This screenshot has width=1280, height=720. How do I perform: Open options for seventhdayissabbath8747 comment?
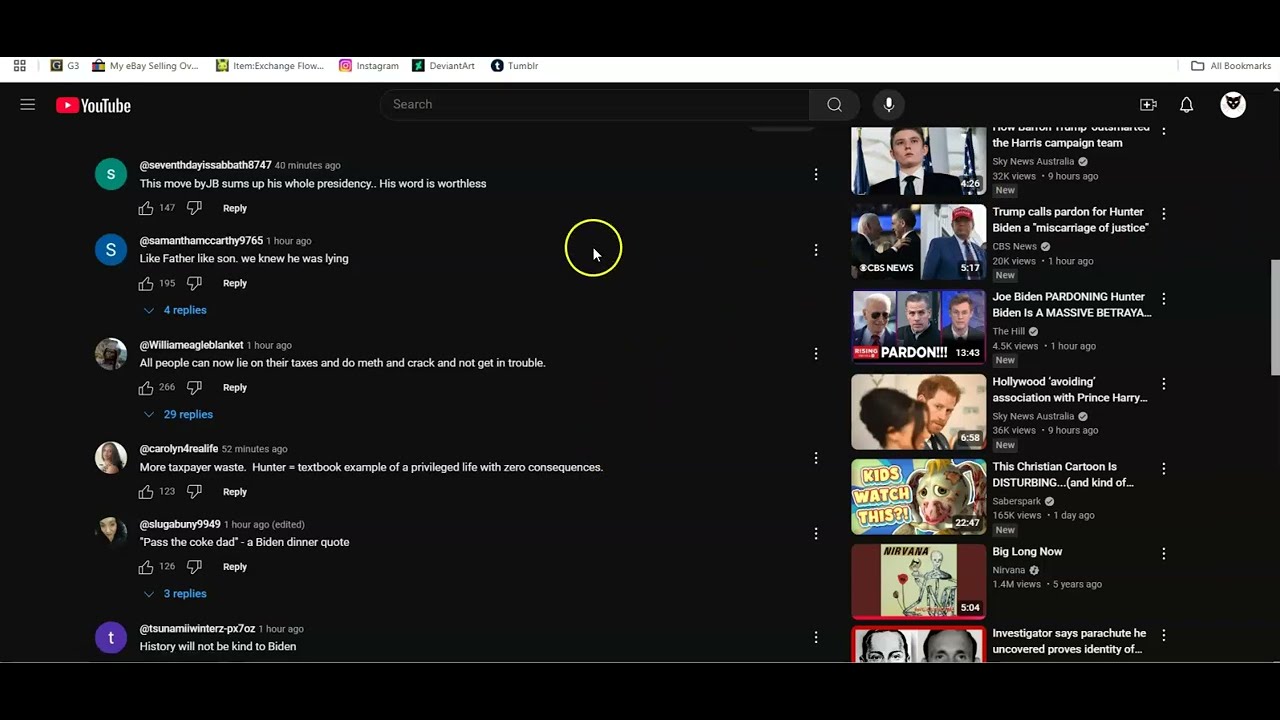click(x=816, y=174)
